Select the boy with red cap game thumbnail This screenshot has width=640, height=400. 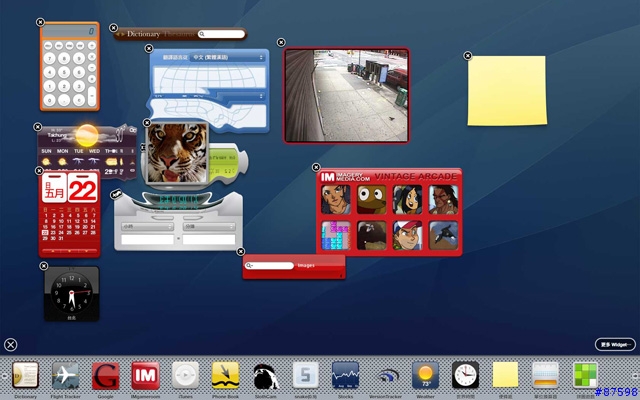pos(407,236)
